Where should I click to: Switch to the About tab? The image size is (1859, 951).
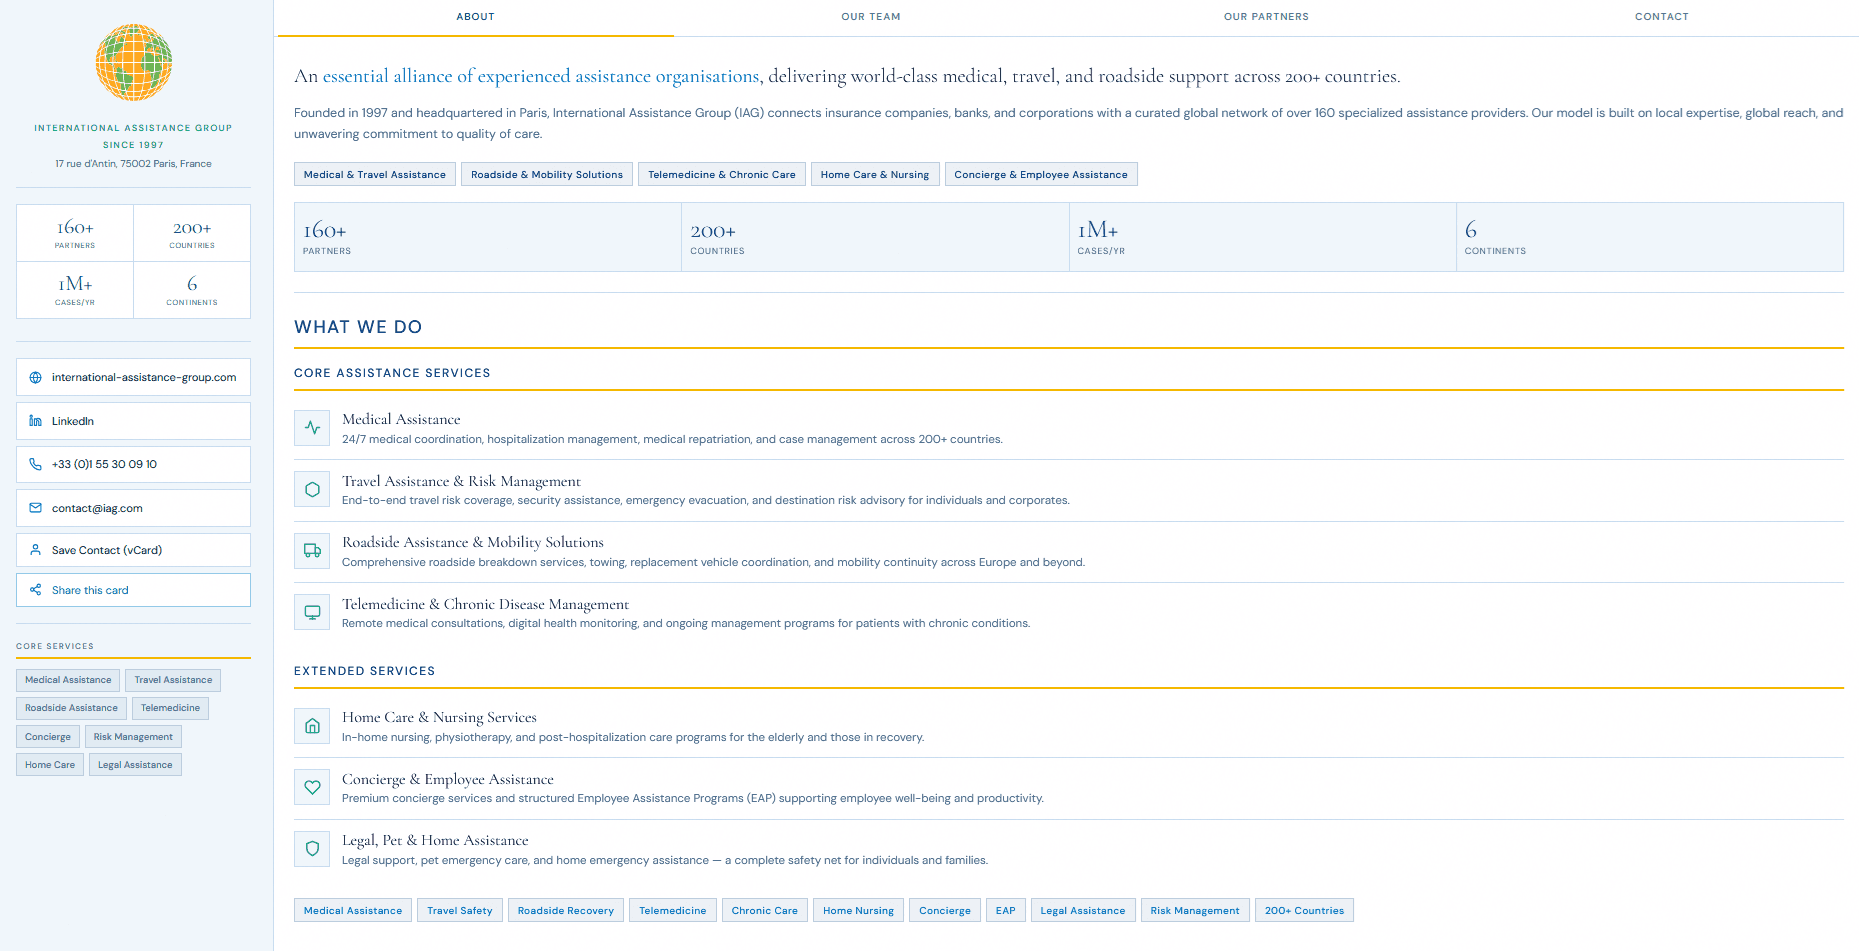point(476,17)
